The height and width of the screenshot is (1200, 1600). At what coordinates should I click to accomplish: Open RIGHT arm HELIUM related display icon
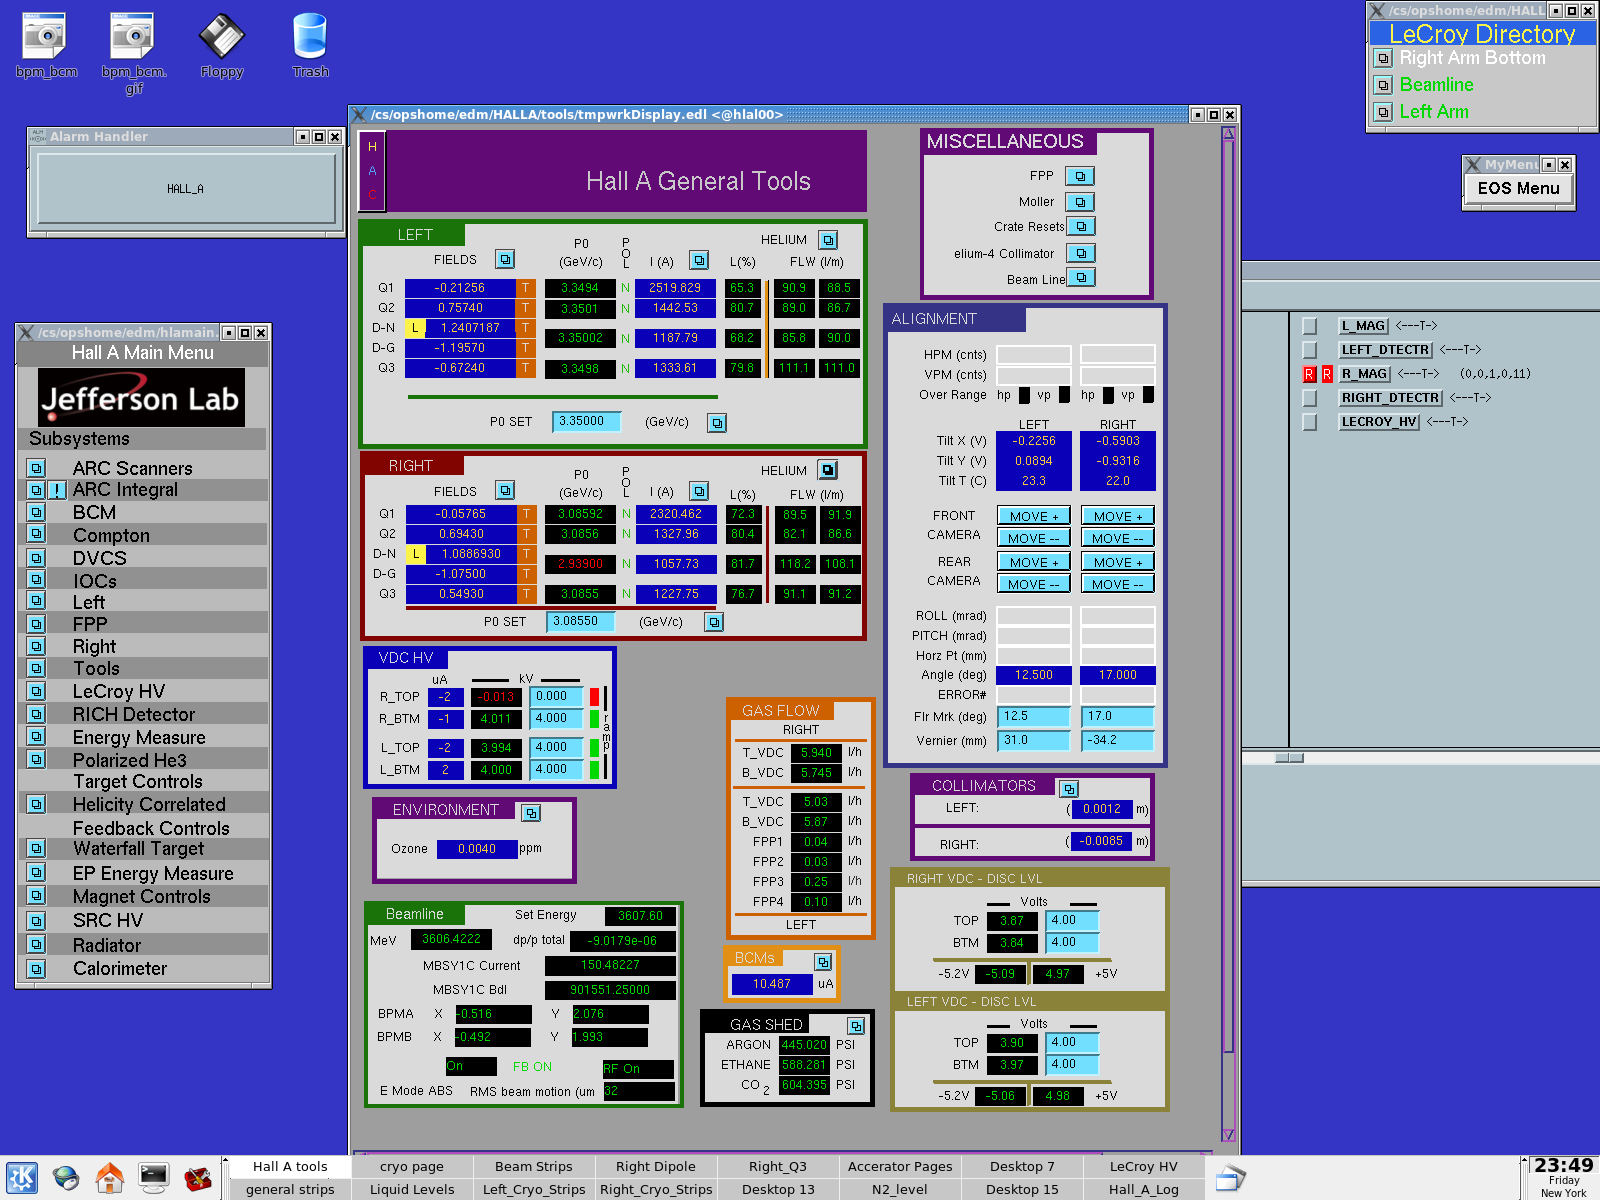pyautogui.click(x=828, y=470)
